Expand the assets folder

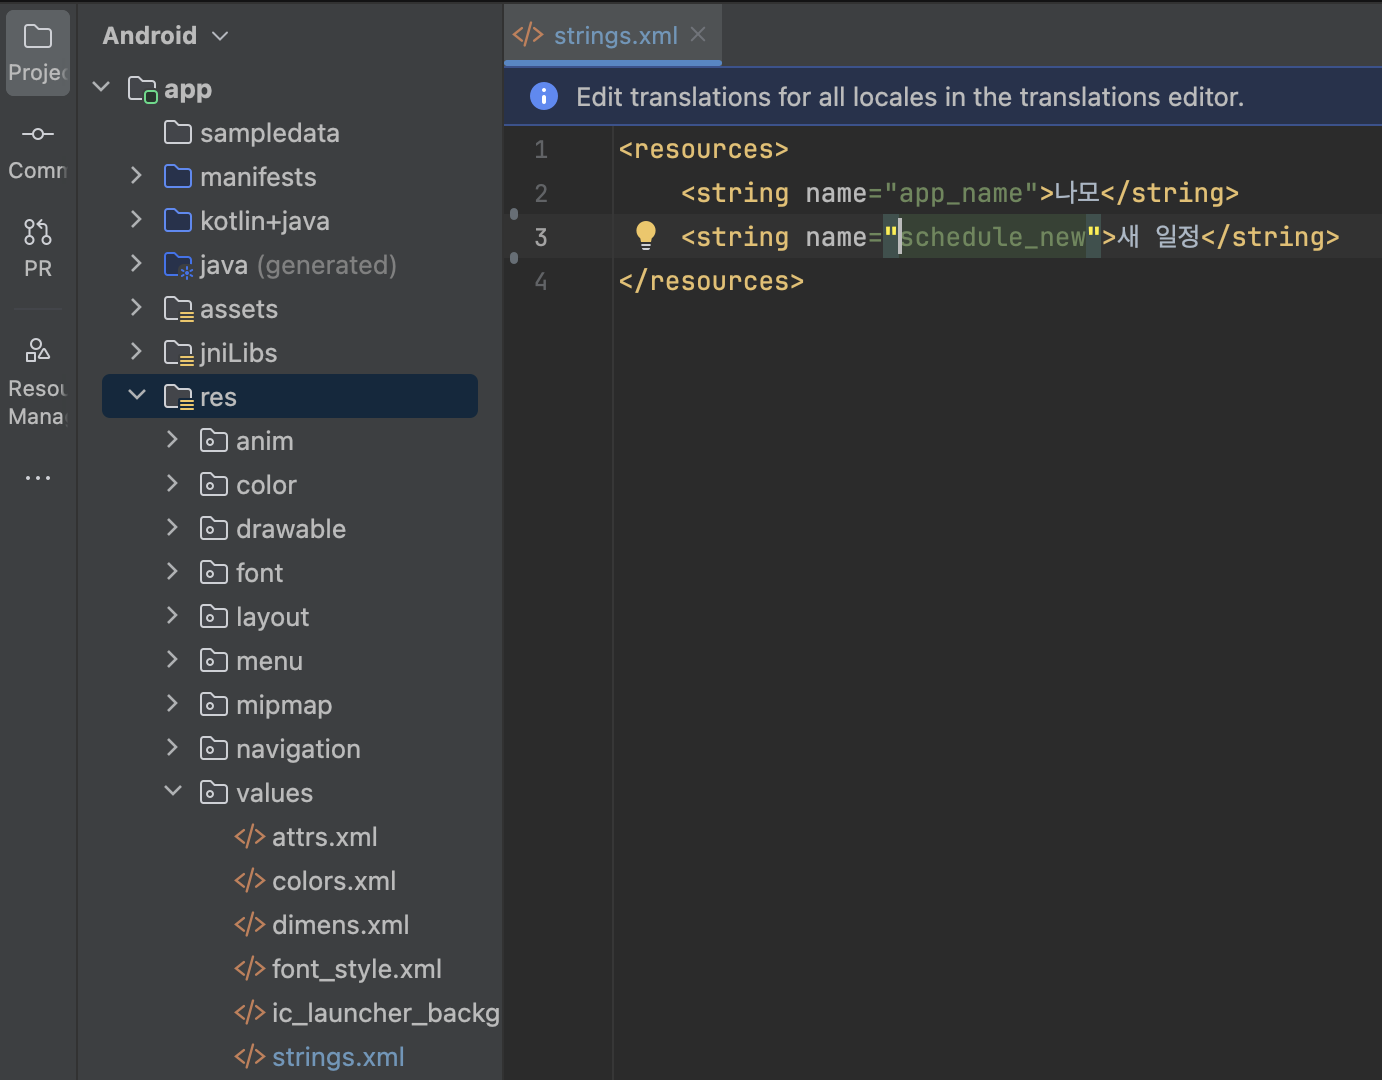pos(137,308)
